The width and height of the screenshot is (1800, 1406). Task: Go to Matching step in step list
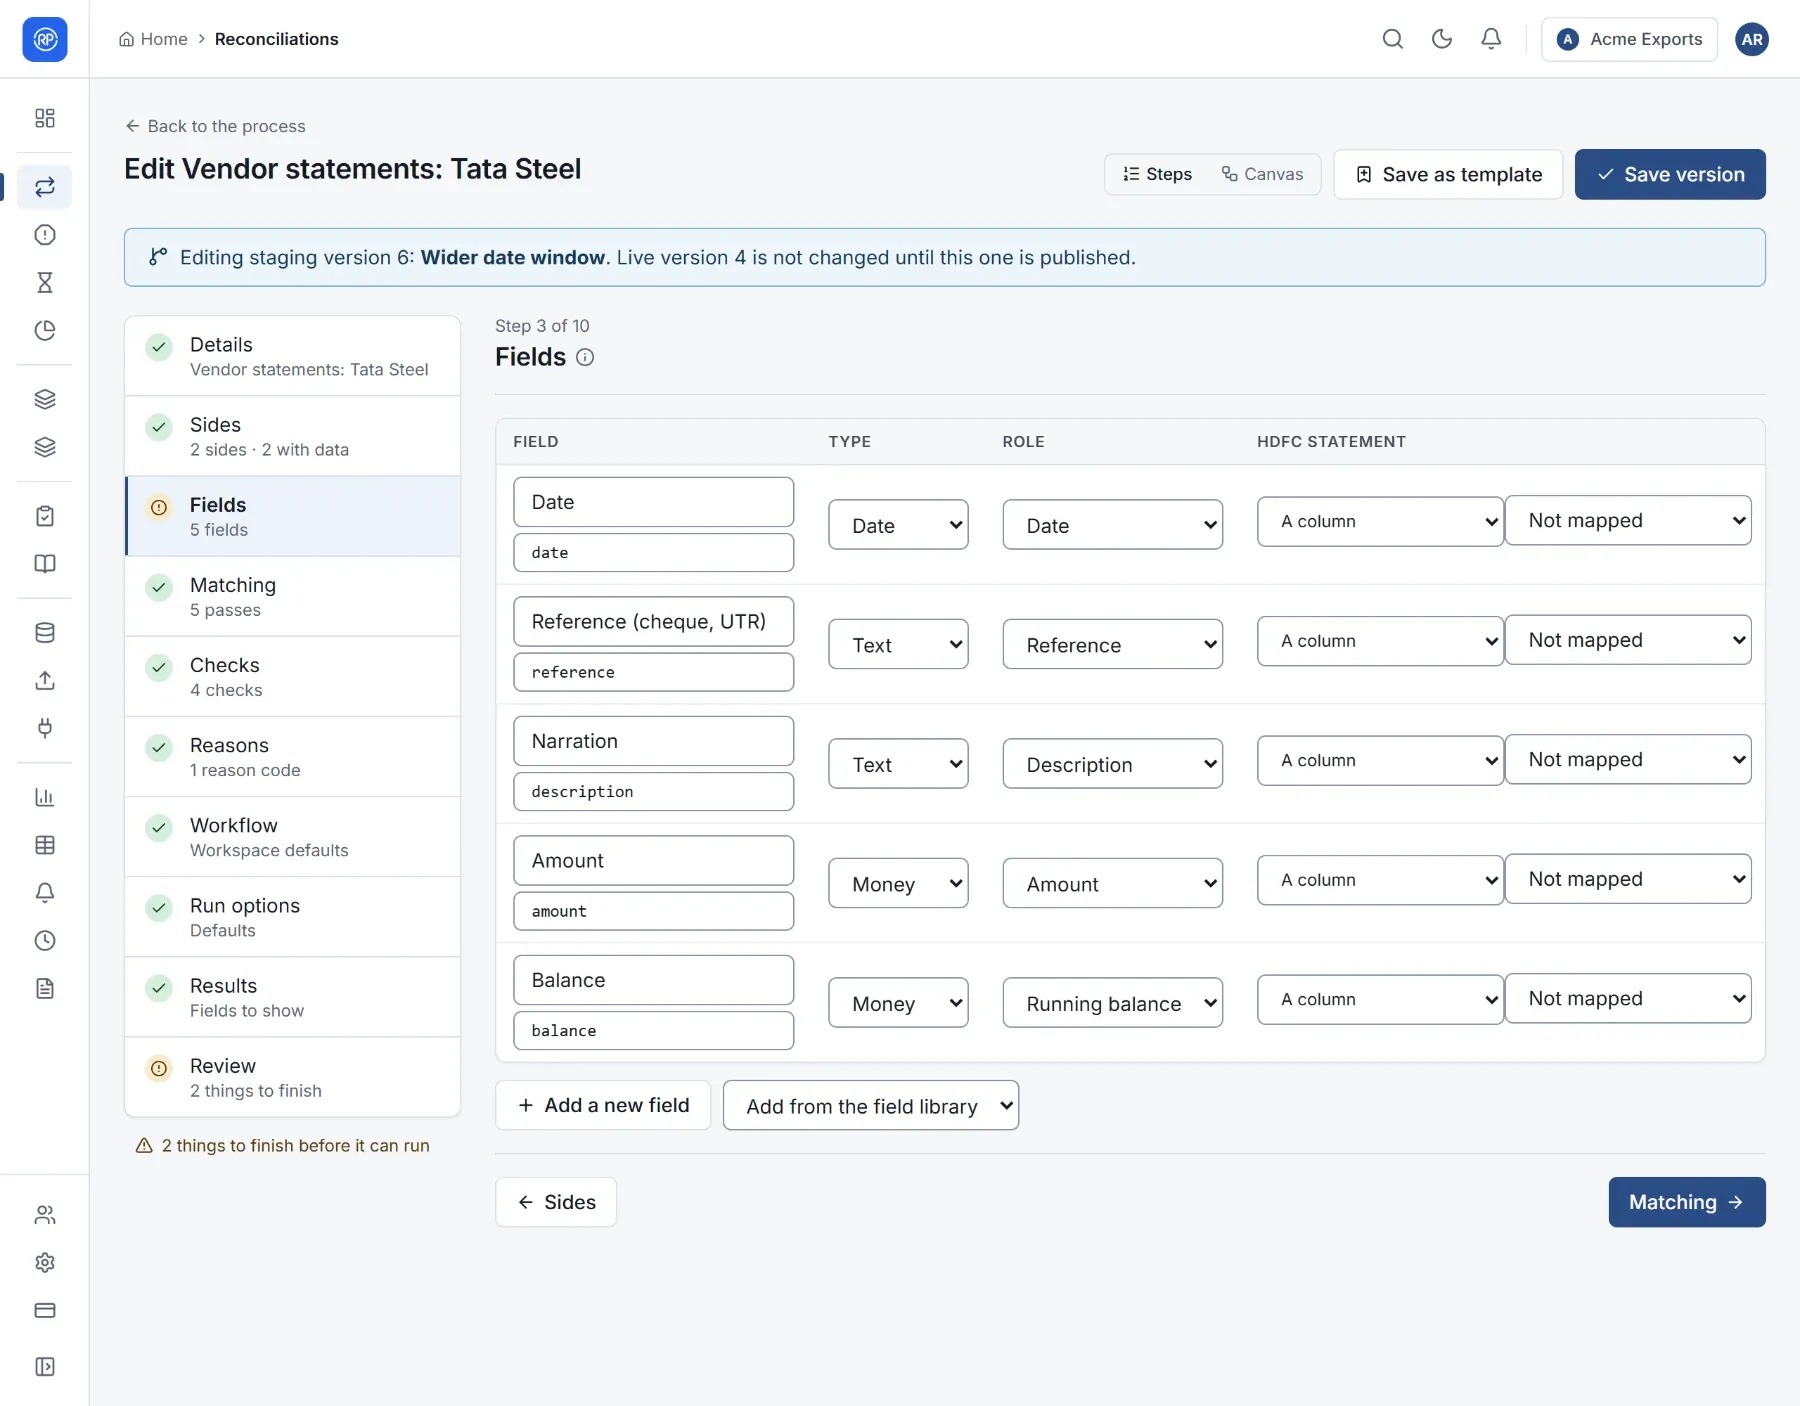click(293, 597)
